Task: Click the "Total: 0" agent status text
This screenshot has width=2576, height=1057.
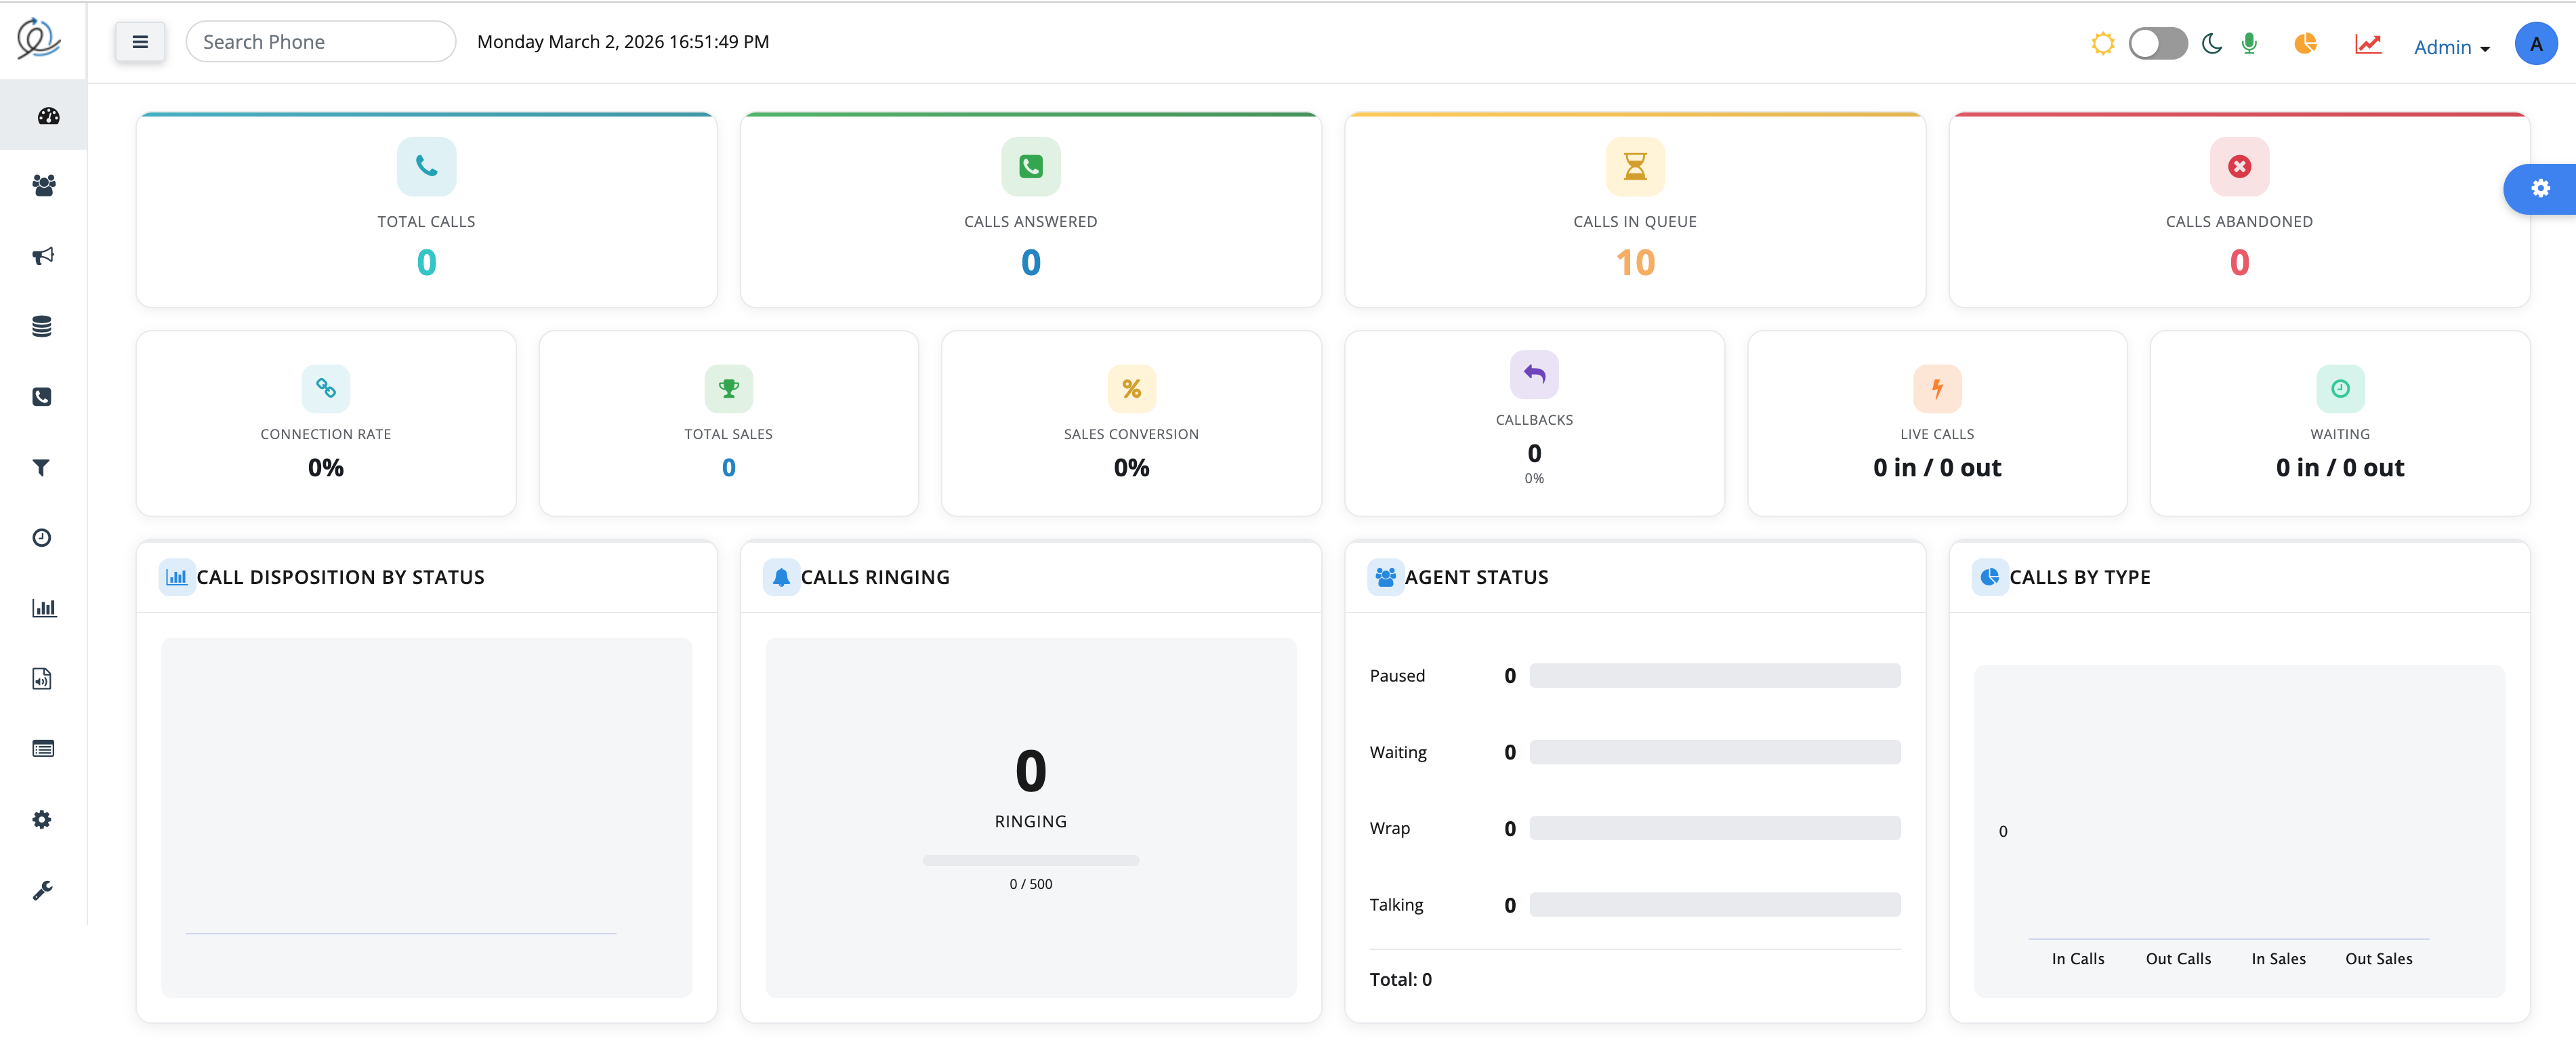Action: point(1400,980)
